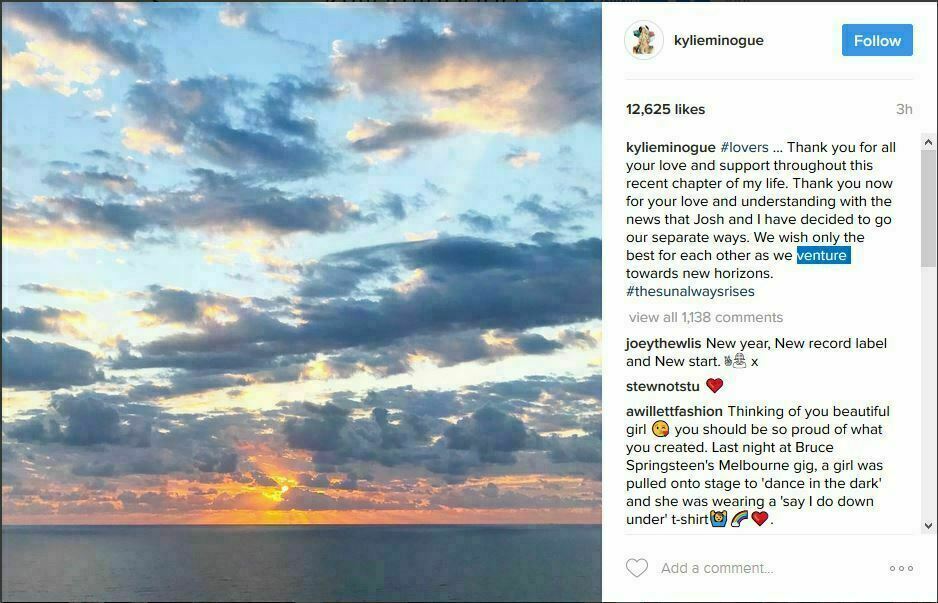Screen dimensions: 938x603
Task: Visit joeythewlis commenter profile
Action: pos(664,343)
